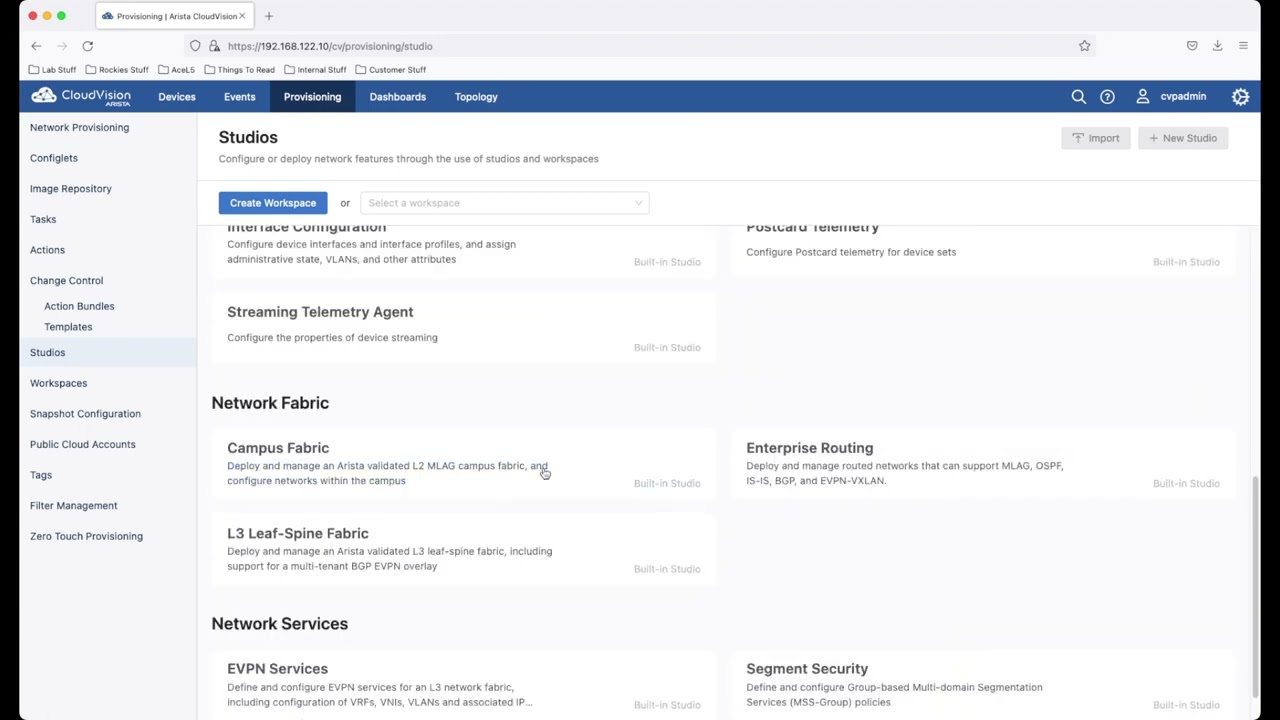Bookmark this page with the star icon

point(1084,46)
